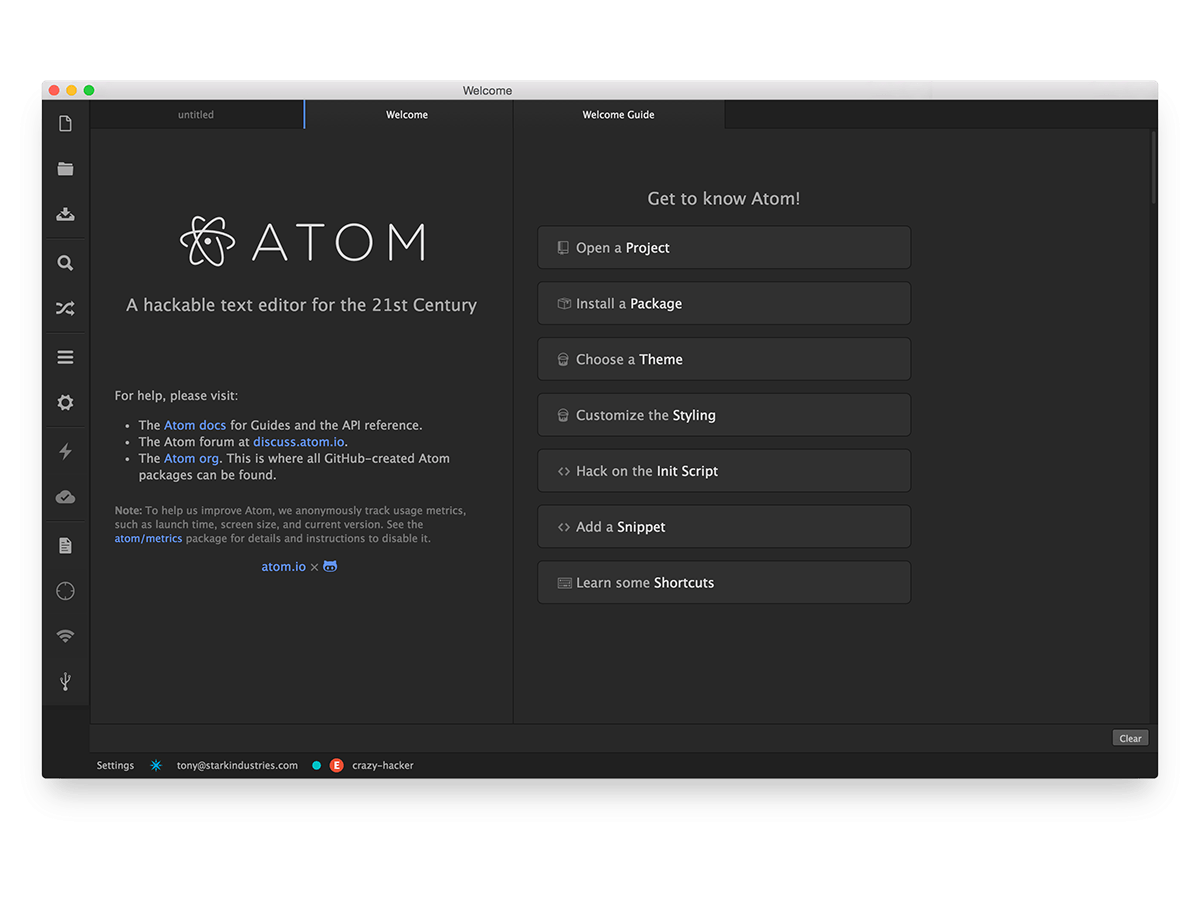The height and width of the screenshot is (900, 1200).
Task: Expand the Learn some Shortcuts section
Action: tap(724, 583)
